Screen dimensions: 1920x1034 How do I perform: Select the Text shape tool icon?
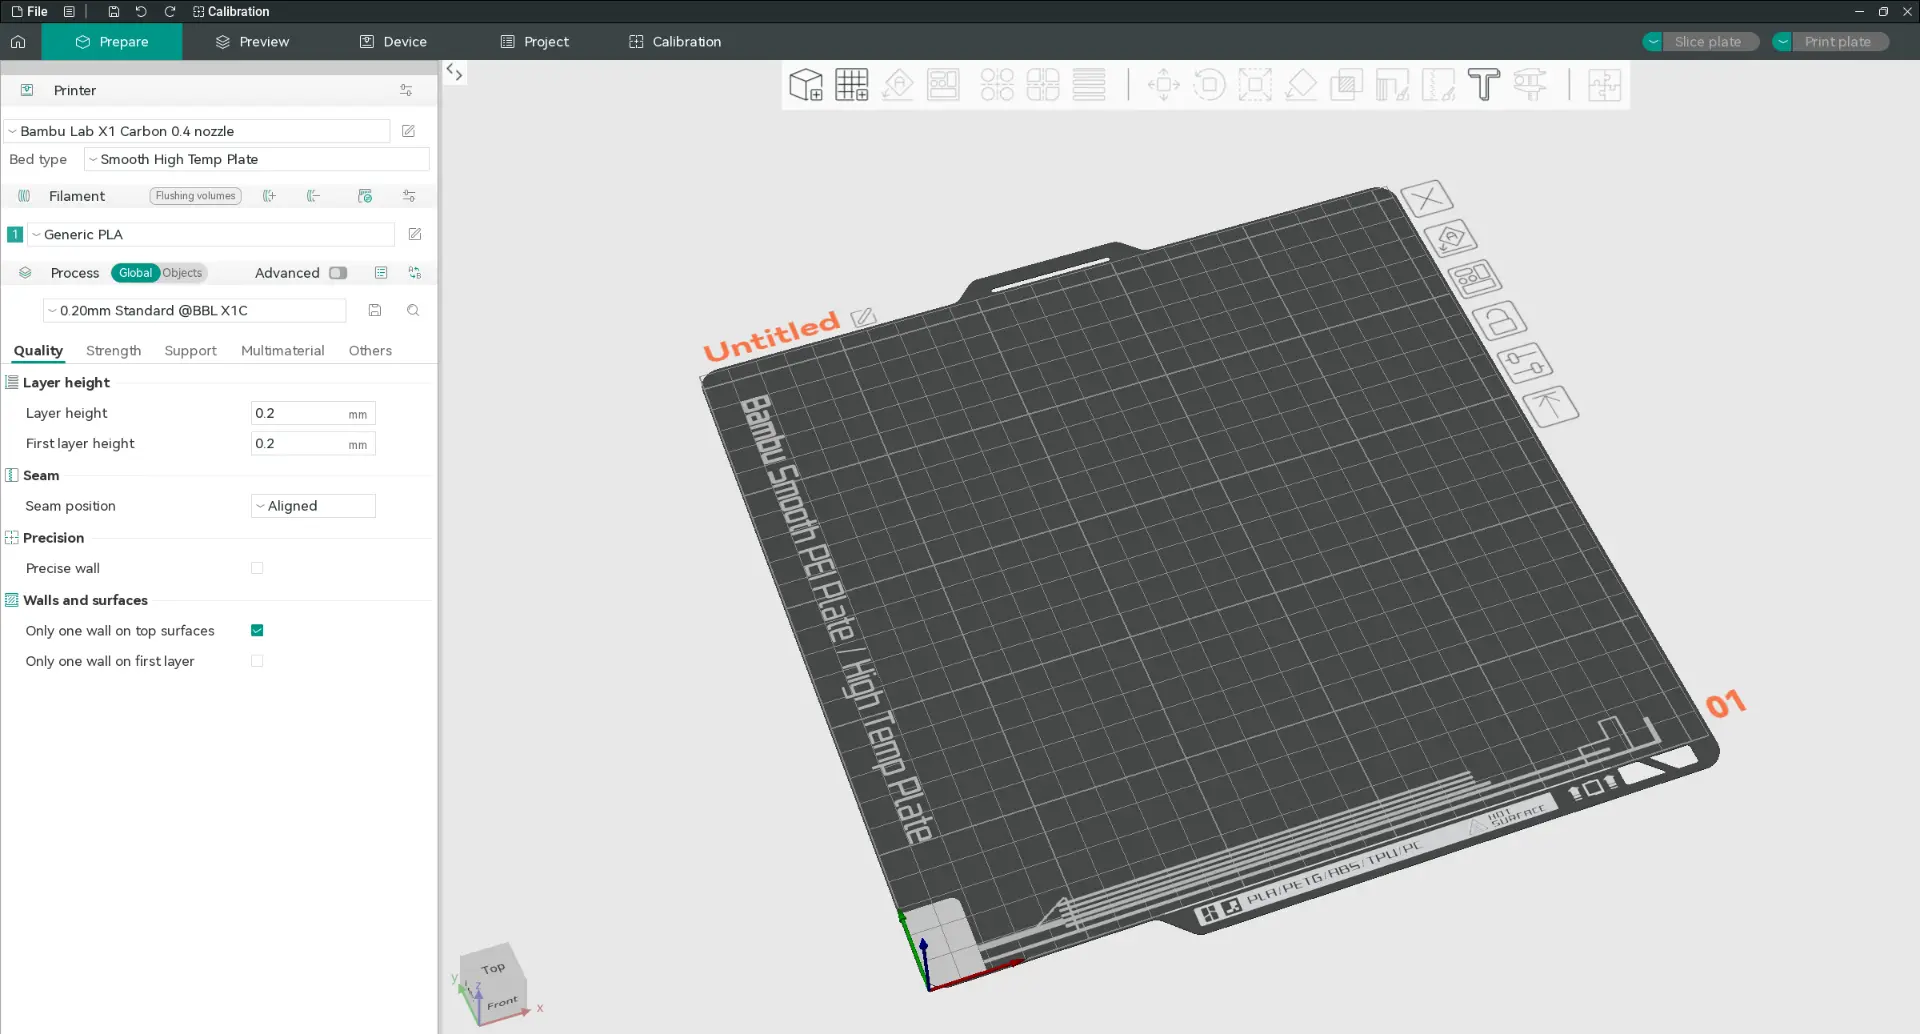click(1483, 85)
